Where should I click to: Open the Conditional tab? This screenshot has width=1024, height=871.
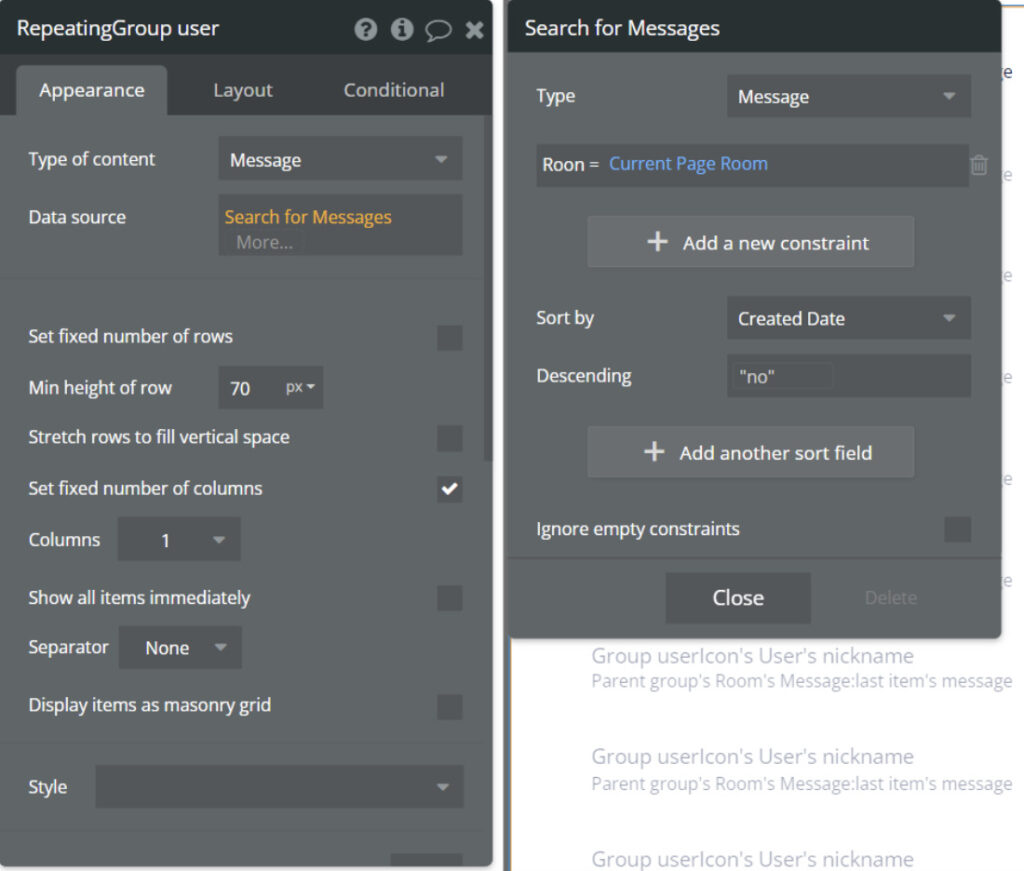(393, 90)
